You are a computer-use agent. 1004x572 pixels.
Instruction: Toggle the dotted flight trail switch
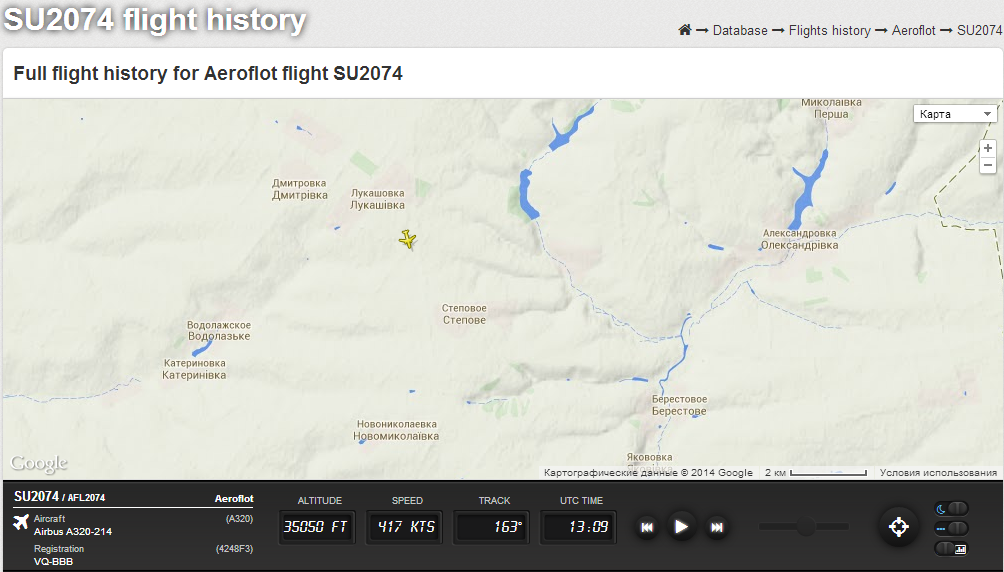[951, 528]
